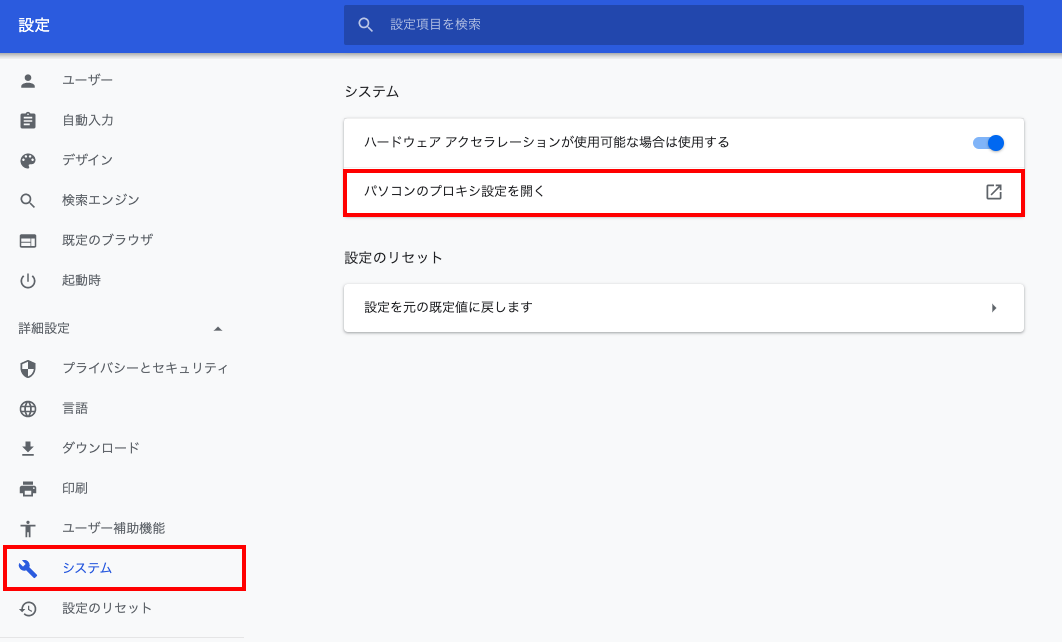Click the 言語 globe icon
Viewport: 1062px width, 642px height.
coord(28,408)
